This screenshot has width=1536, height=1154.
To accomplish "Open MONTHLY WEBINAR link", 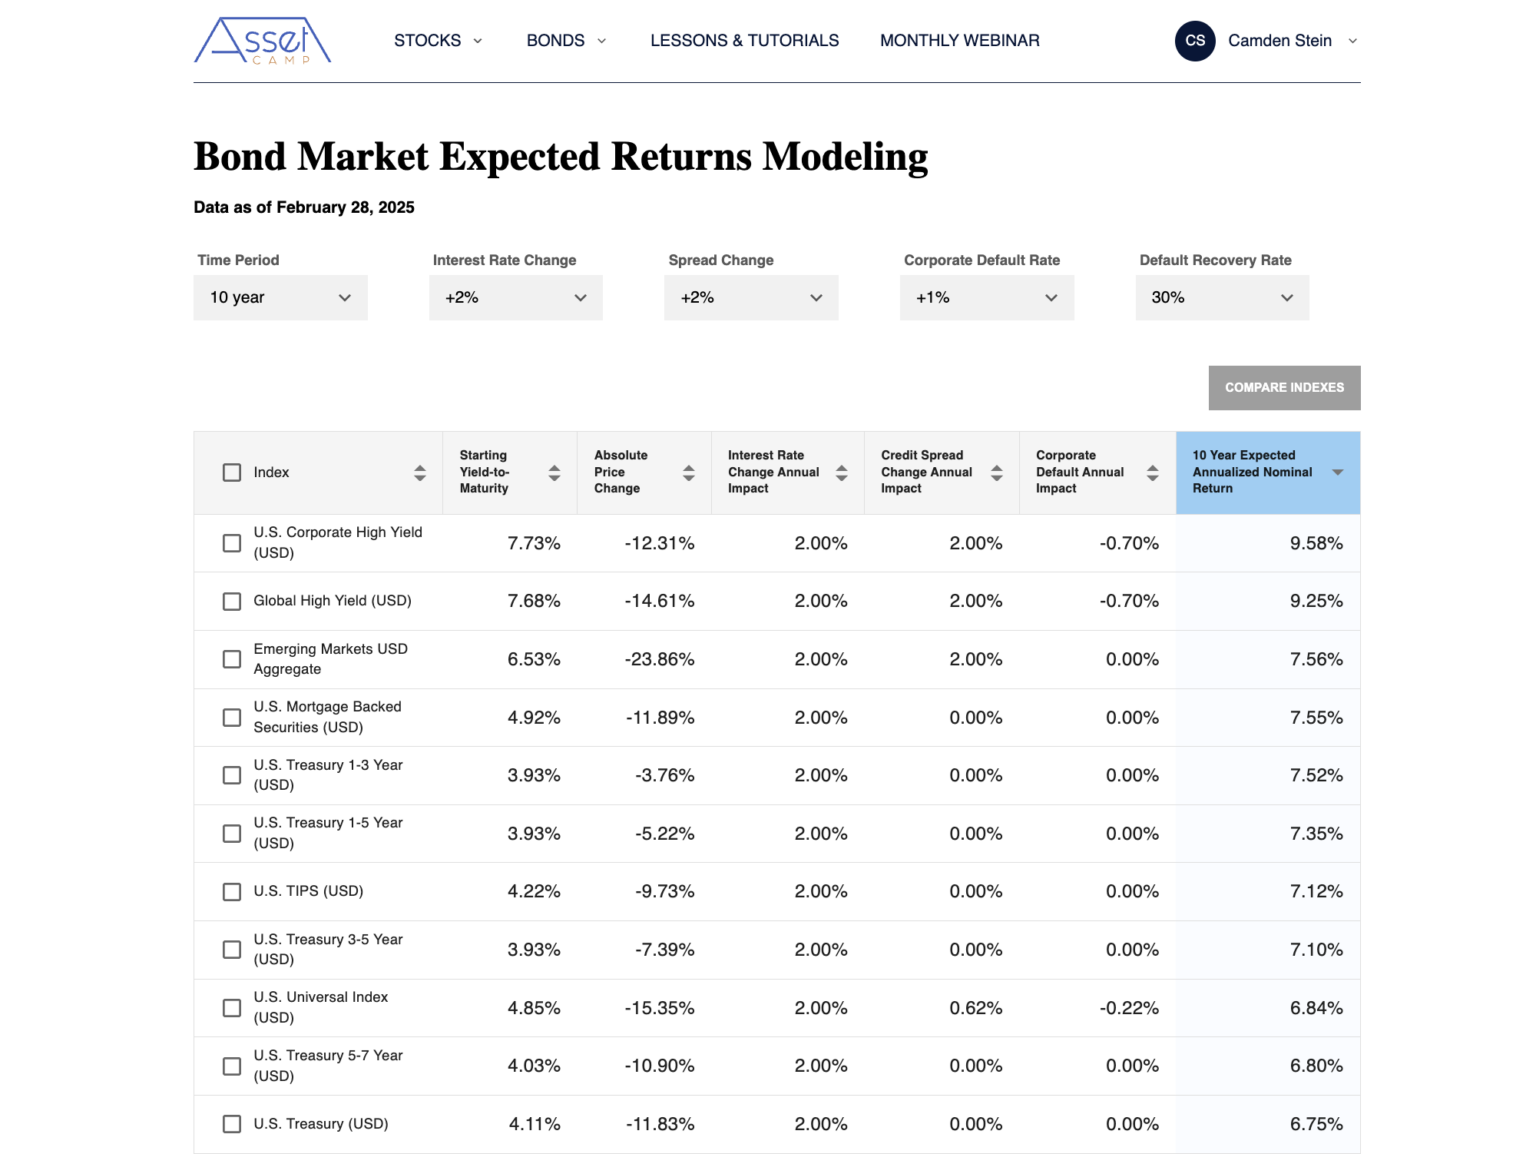I will point(959,41).
